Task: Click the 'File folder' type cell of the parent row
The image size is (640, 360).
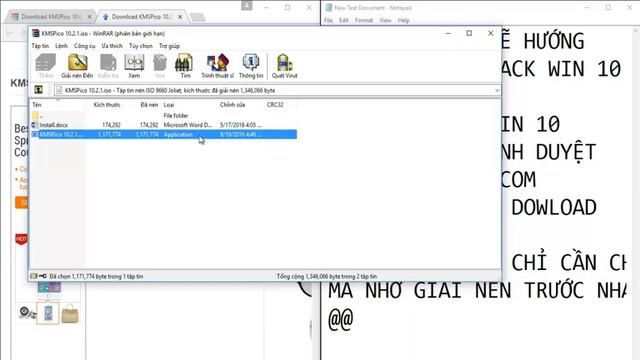Action: tap(176, 116)
